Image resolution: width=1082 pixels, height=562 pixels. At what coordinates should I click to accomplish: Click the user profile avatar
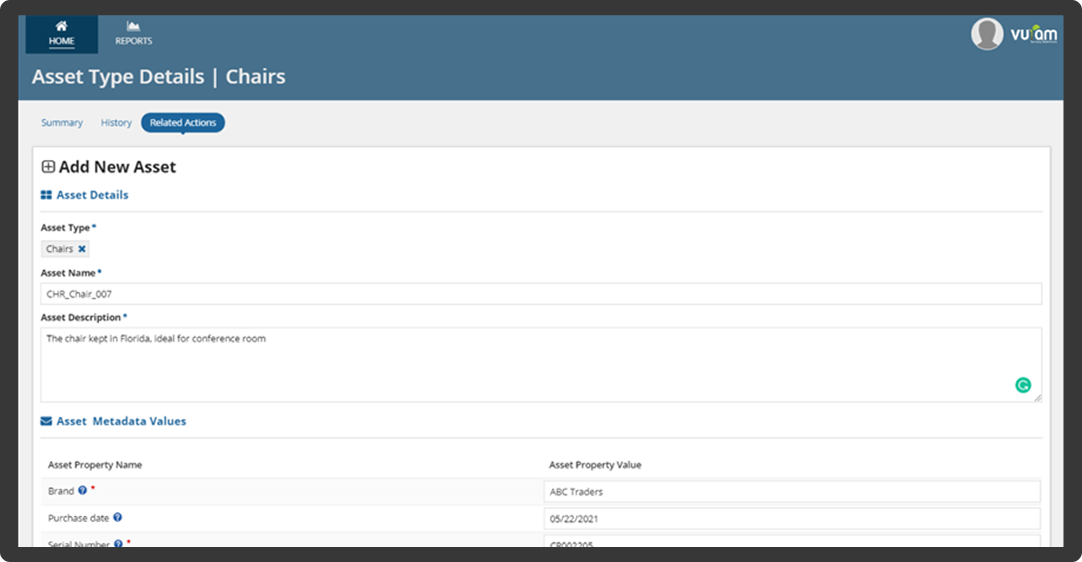point(987,34)
